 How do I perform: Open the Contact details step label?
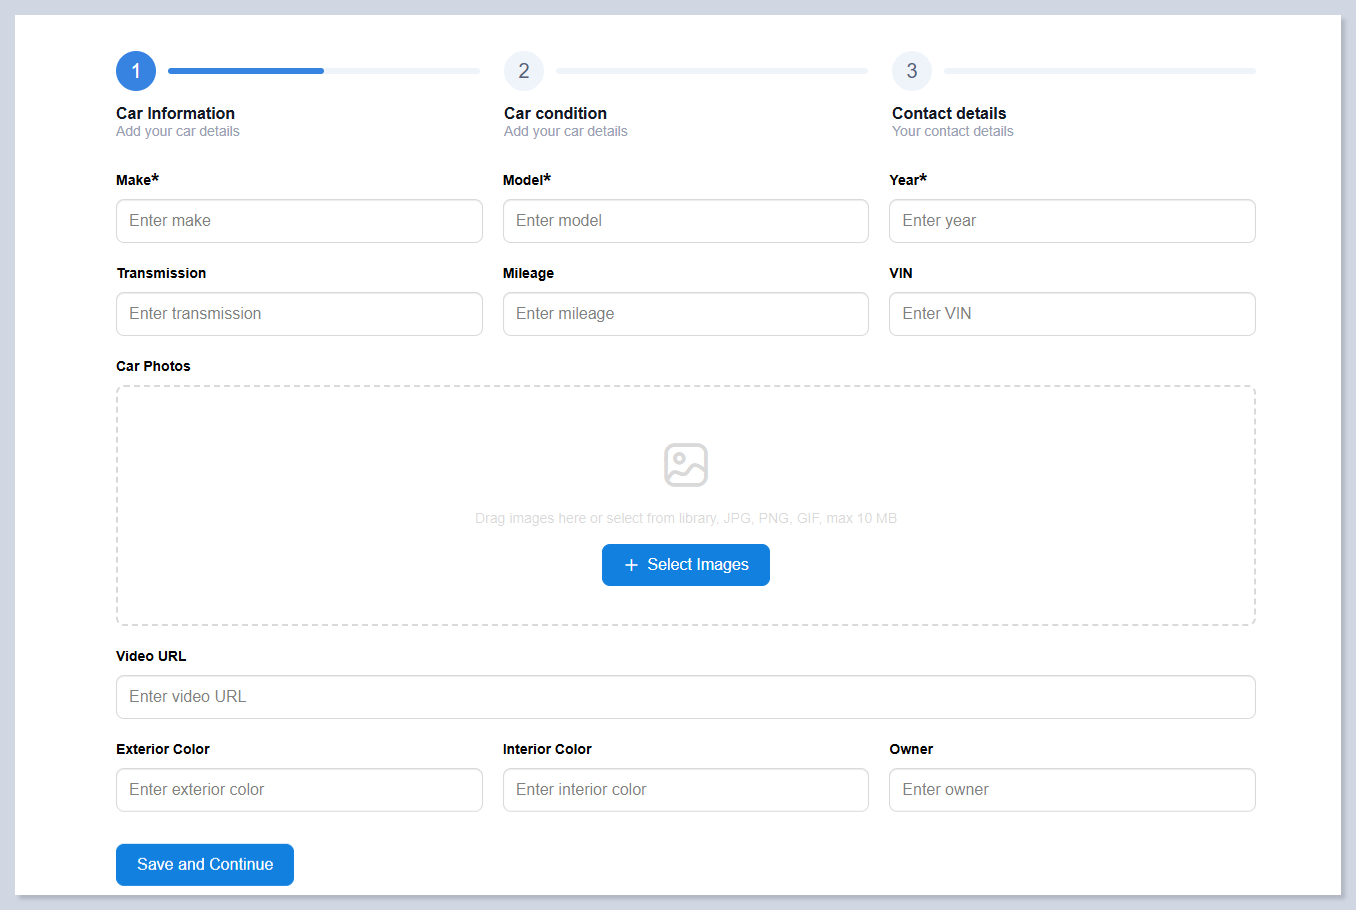(x=949, y=114)
